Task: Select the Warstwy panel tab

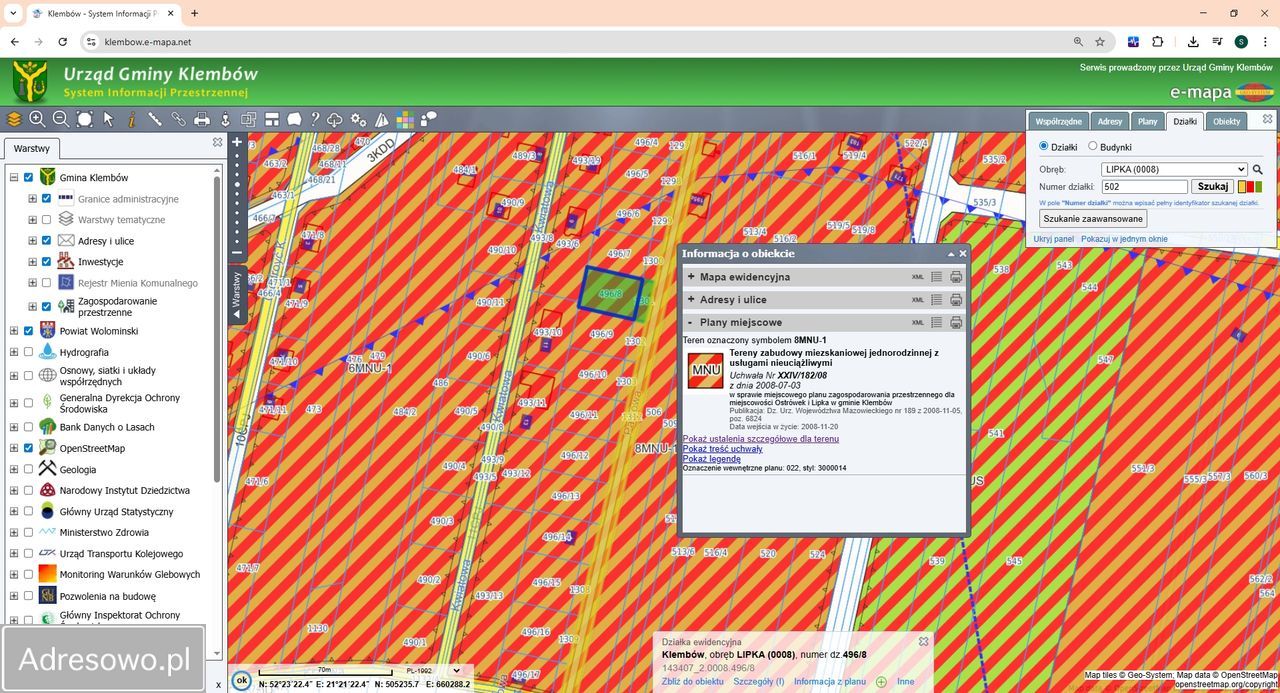Action: click(32, 148)
